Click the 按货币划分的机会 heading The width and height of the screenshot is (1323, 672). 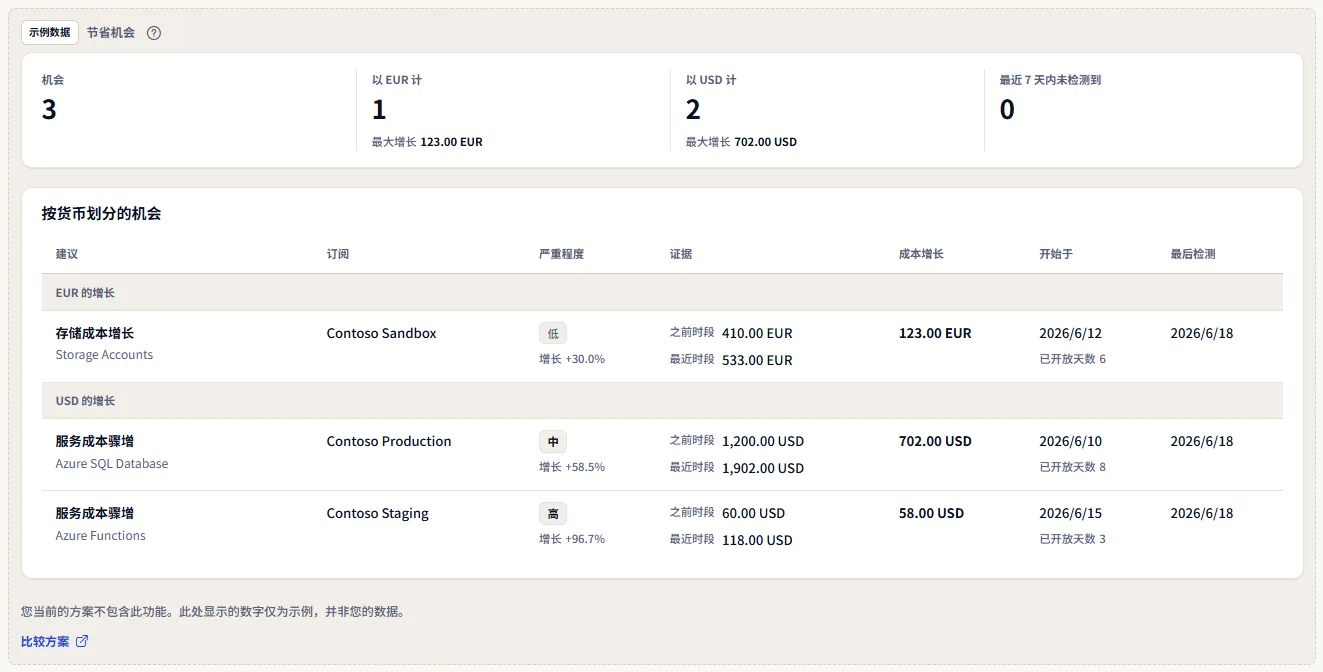click(x=101, y=213)
